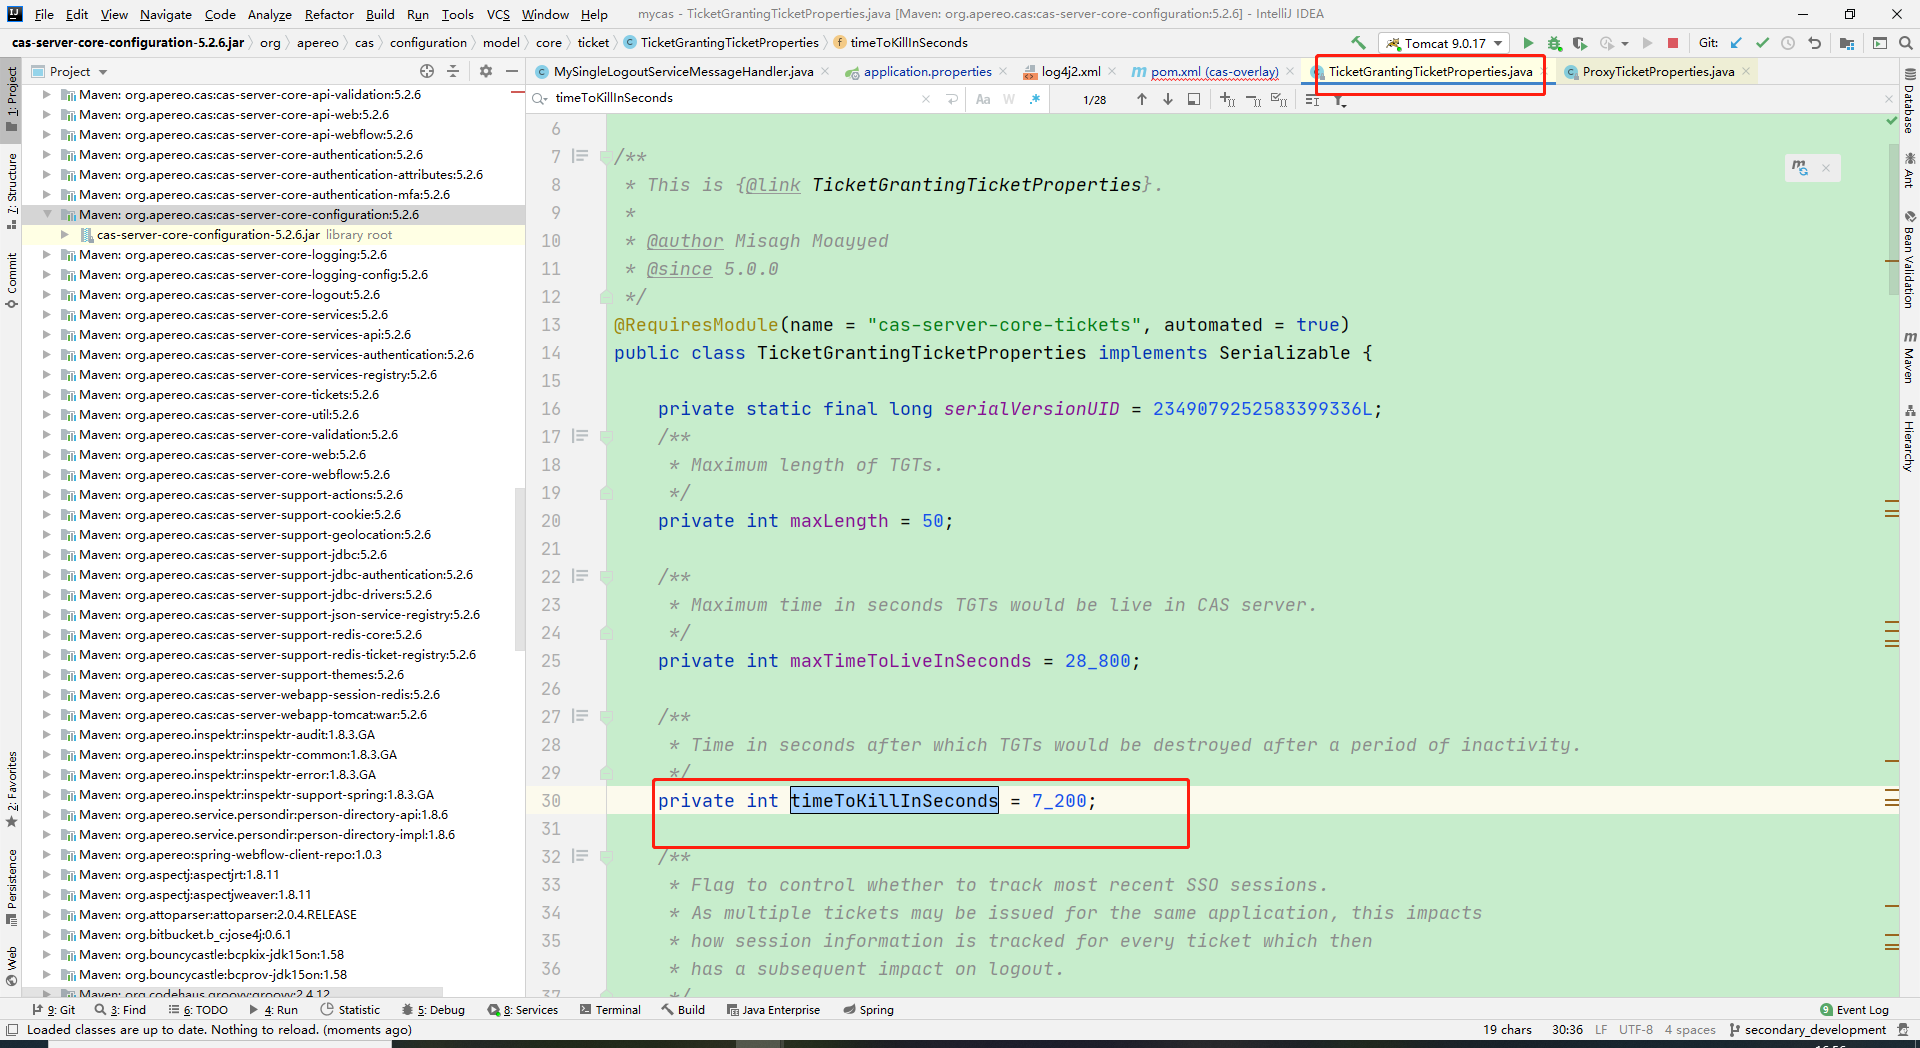This screenshot has width=1920, height=1048.
Task: Toggle Match Case (Aa) in search bar
Action: (x=983, y=99)
